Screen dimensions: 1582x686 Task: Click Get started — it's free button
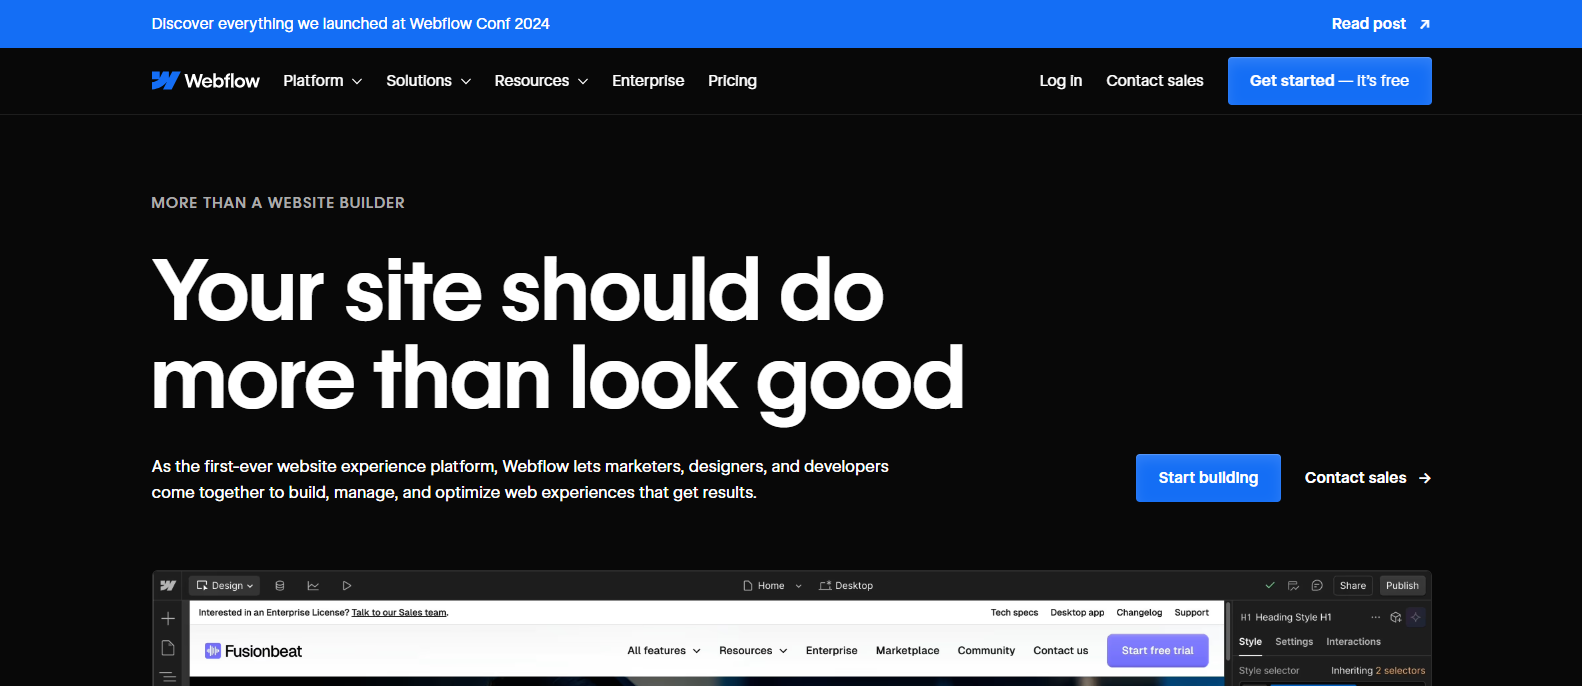pos(1329,81)
